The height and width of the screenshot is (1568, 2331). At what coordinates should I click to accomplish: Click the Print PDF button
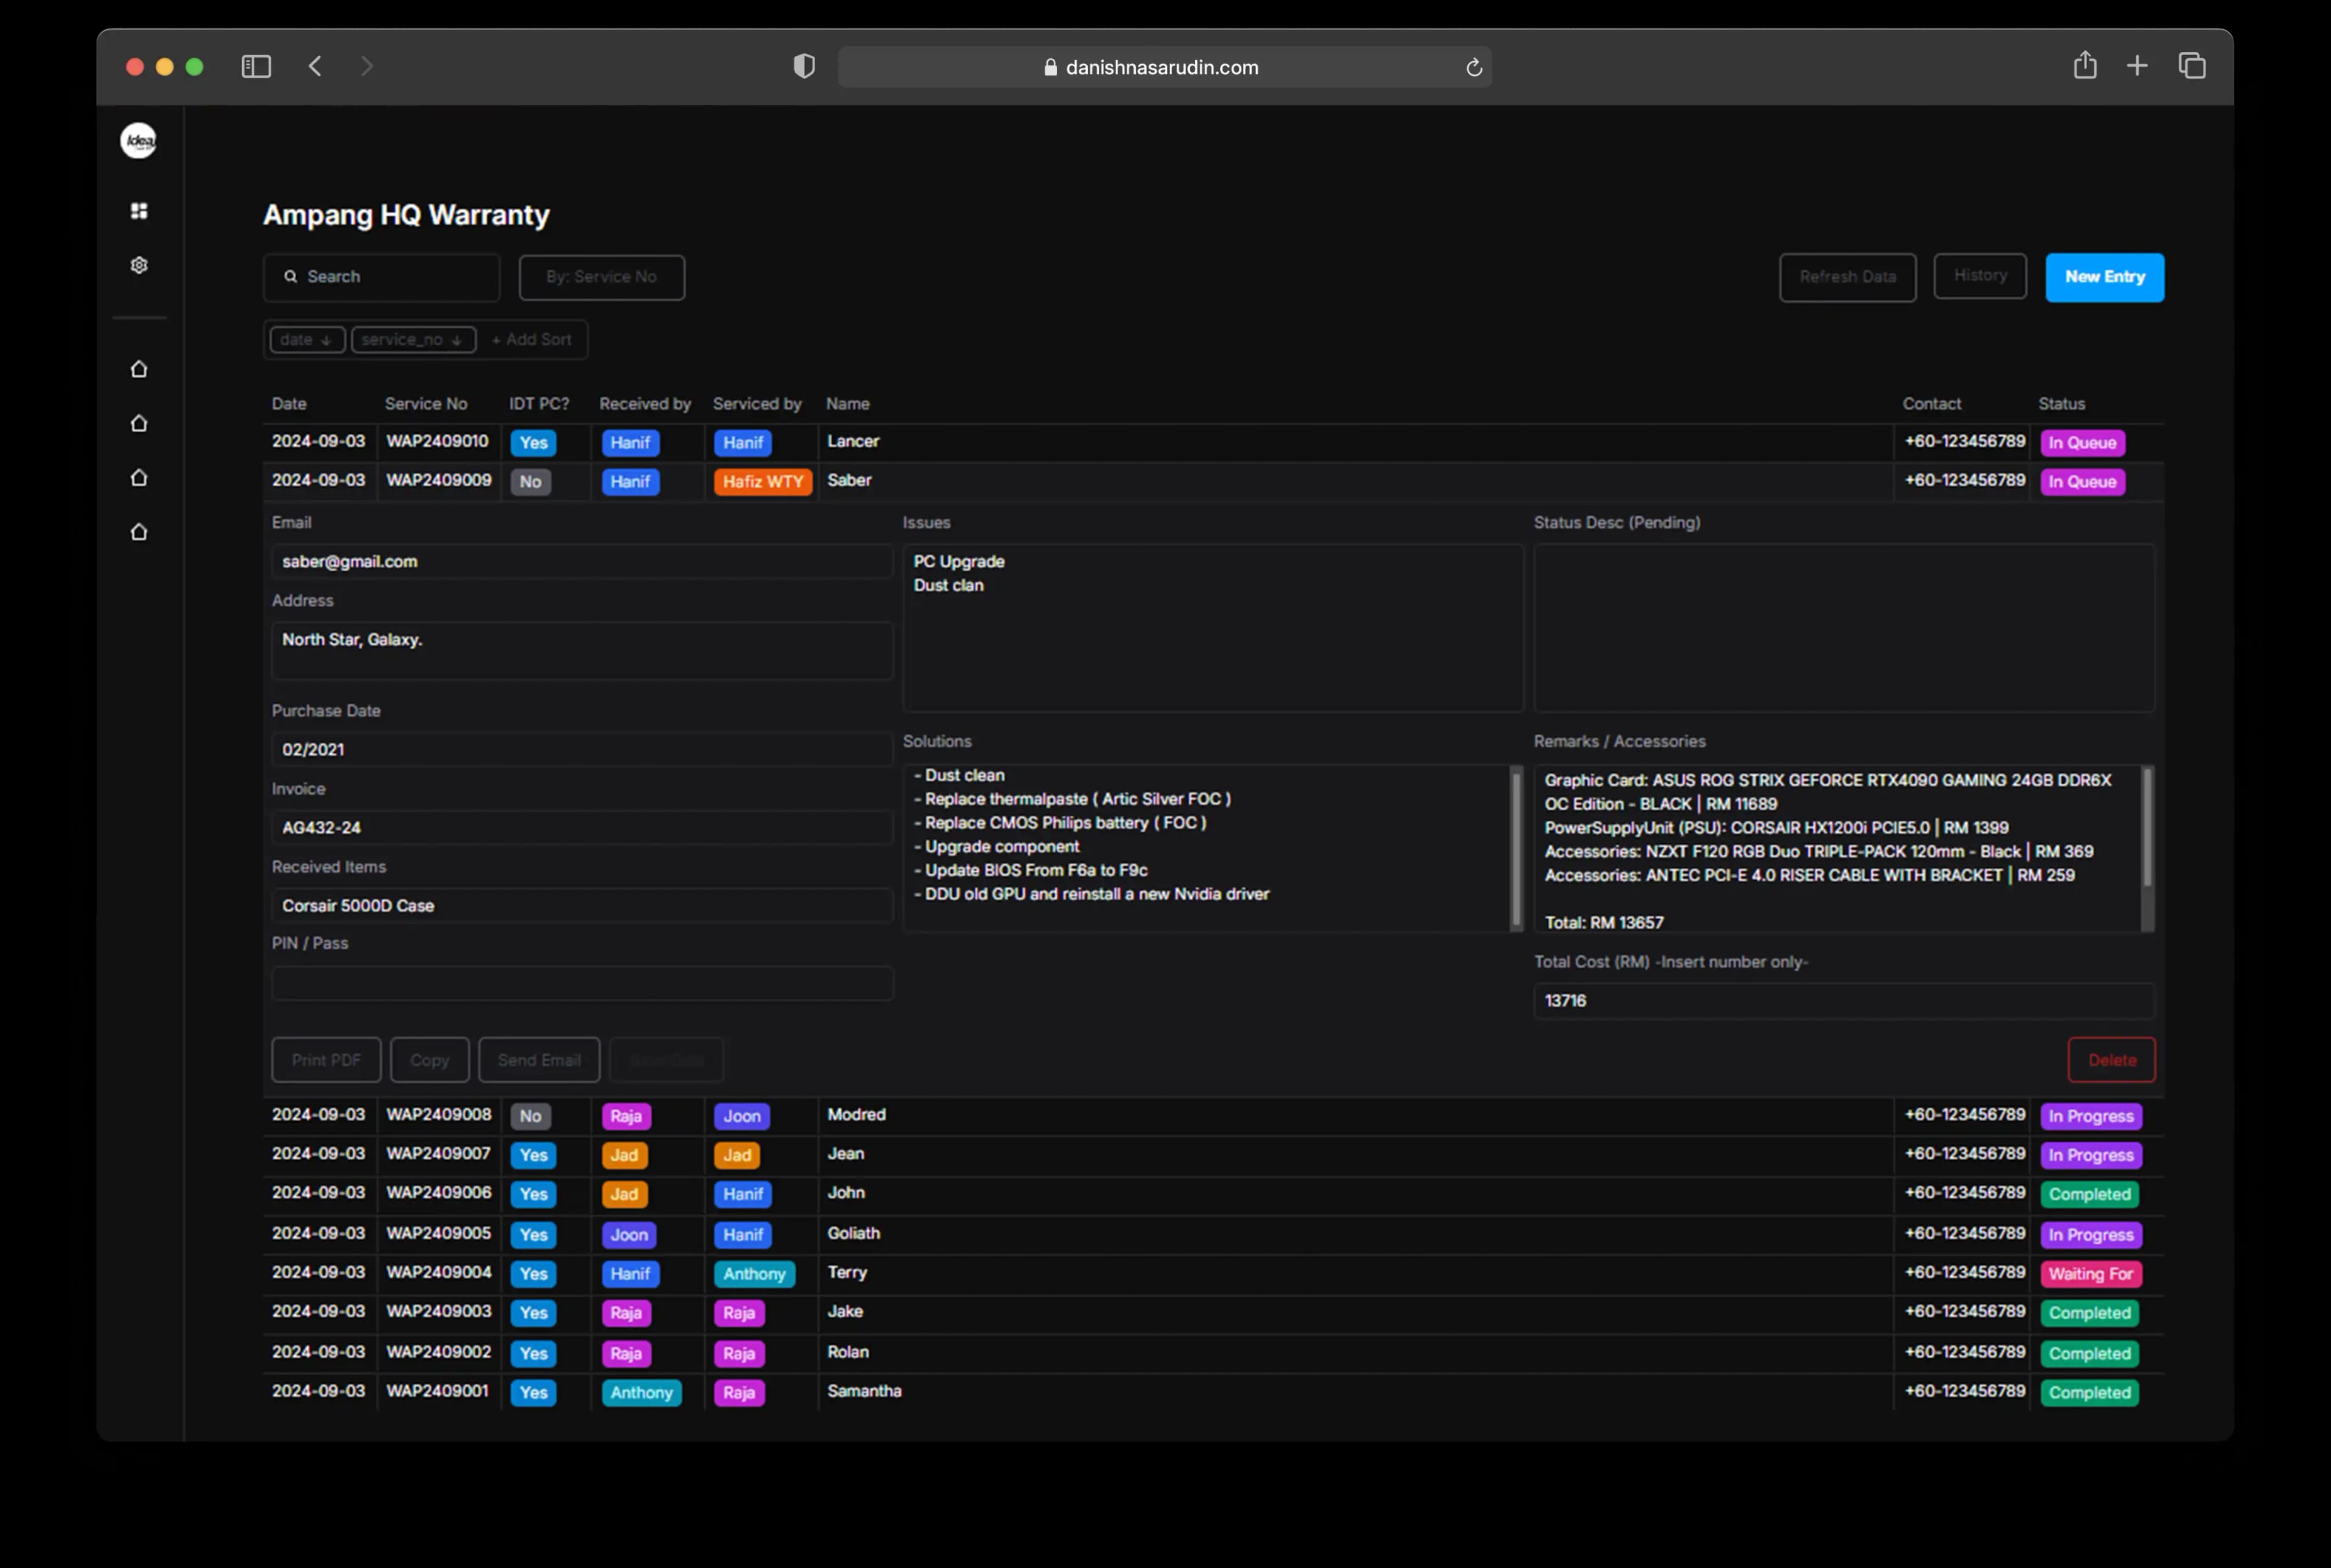(326, 1060)
